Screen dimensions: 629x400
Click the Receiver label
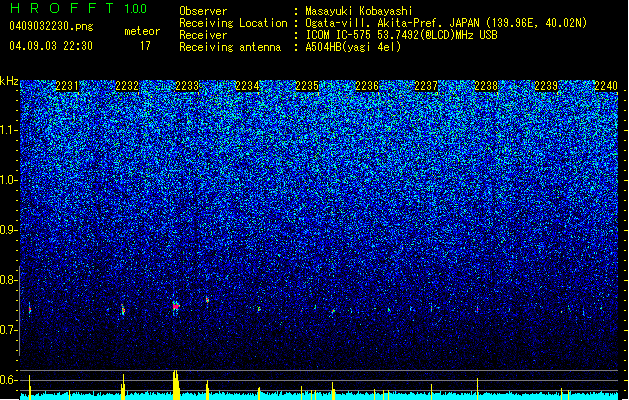203,35
